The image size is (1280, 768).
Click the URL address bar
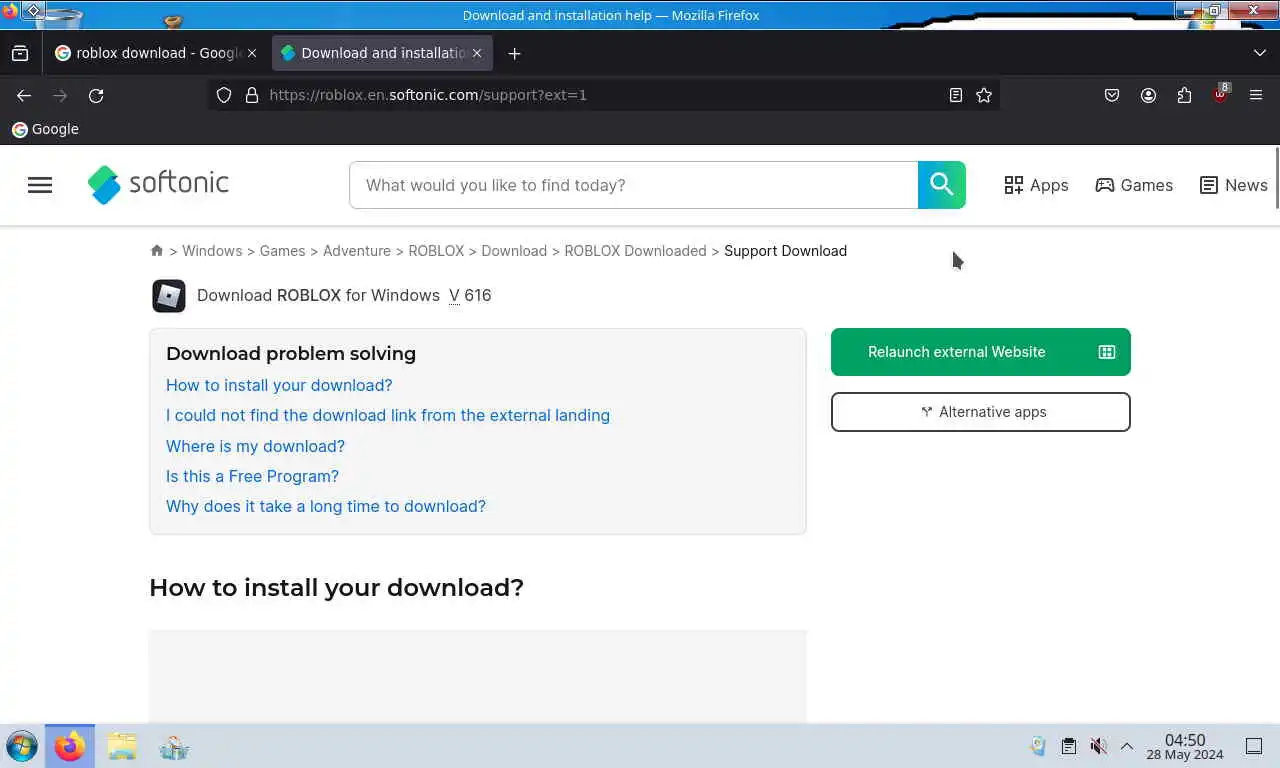click(604, 95)
